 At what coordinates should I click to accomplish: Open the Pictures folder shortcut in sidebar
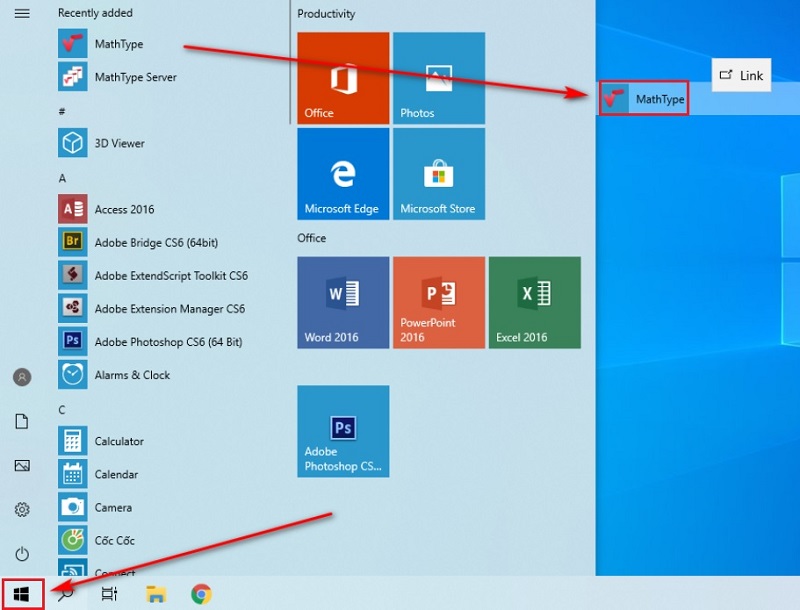coord(22,466)
